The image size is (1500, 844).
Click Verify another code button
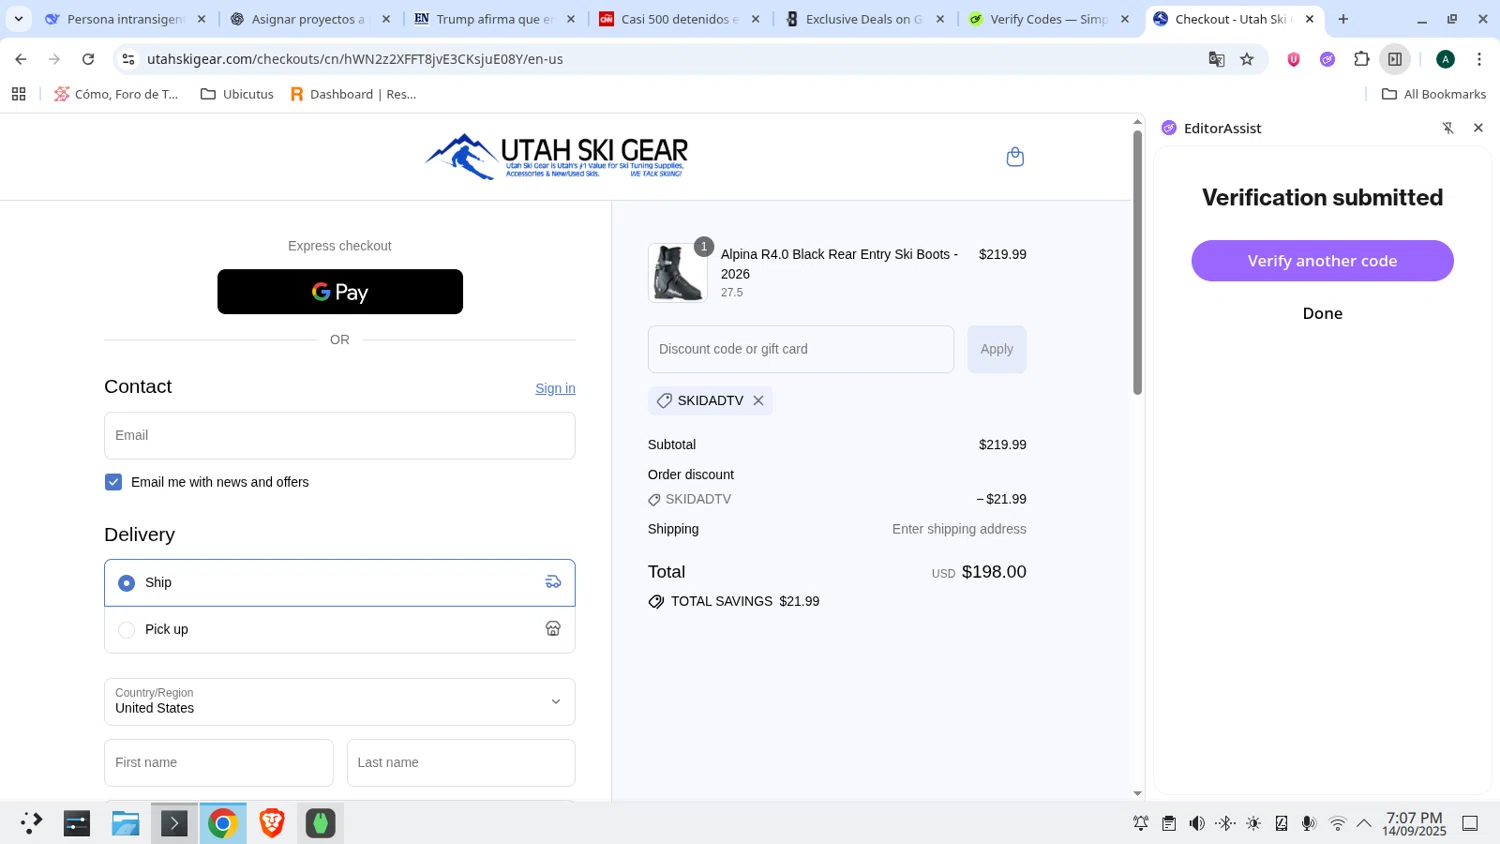tap(1322, 261)
